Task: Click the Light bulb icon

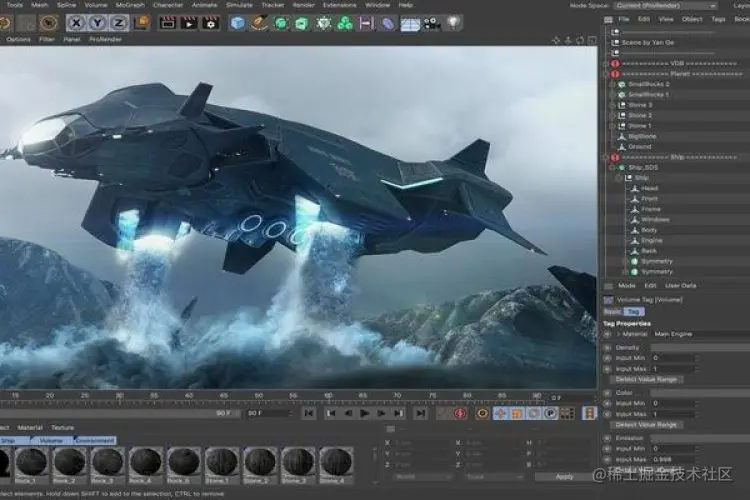Action: pos(453,23)
